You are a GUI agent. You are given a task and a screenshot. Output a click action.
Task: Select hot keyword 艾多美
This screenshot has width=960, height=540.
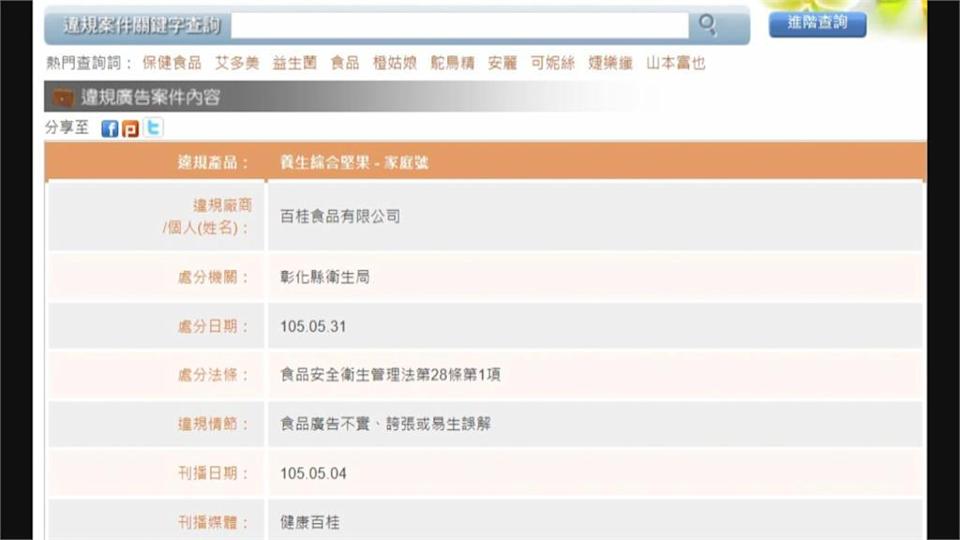(237, 63)
